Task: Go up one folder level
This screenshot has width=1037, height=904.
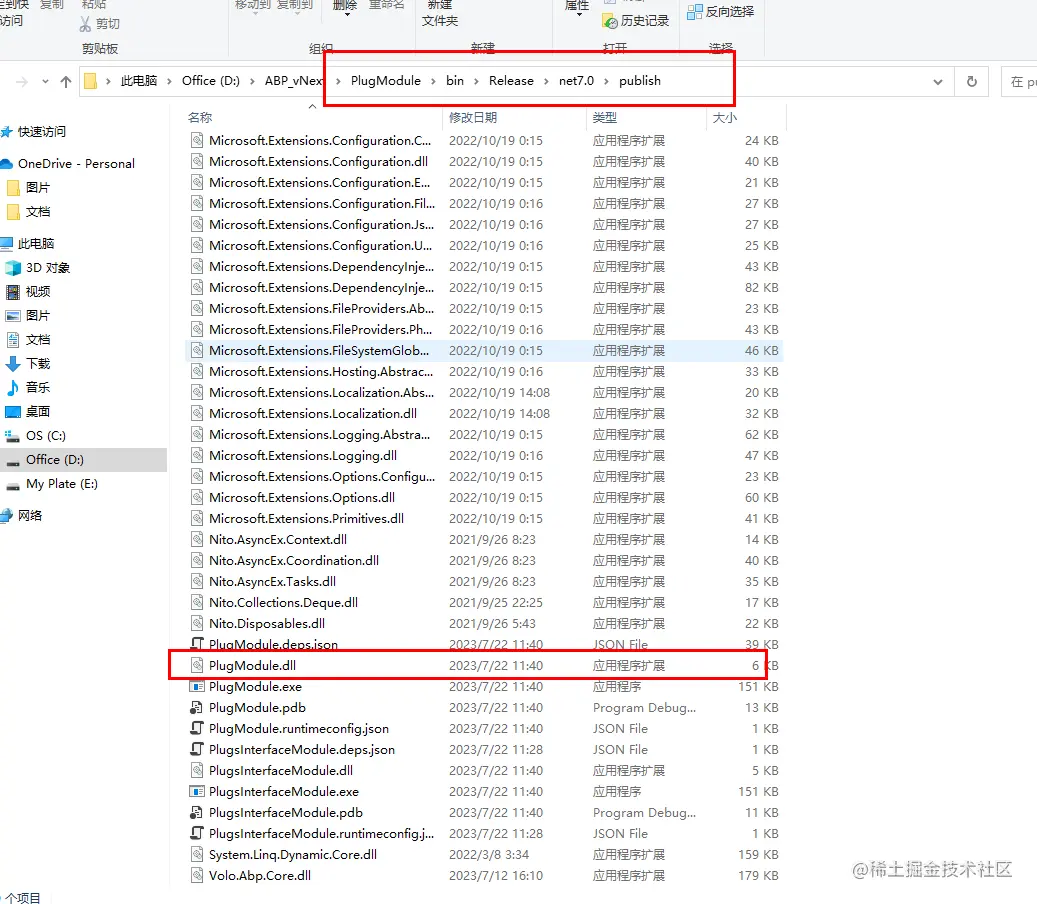Action: pos(66,81)
